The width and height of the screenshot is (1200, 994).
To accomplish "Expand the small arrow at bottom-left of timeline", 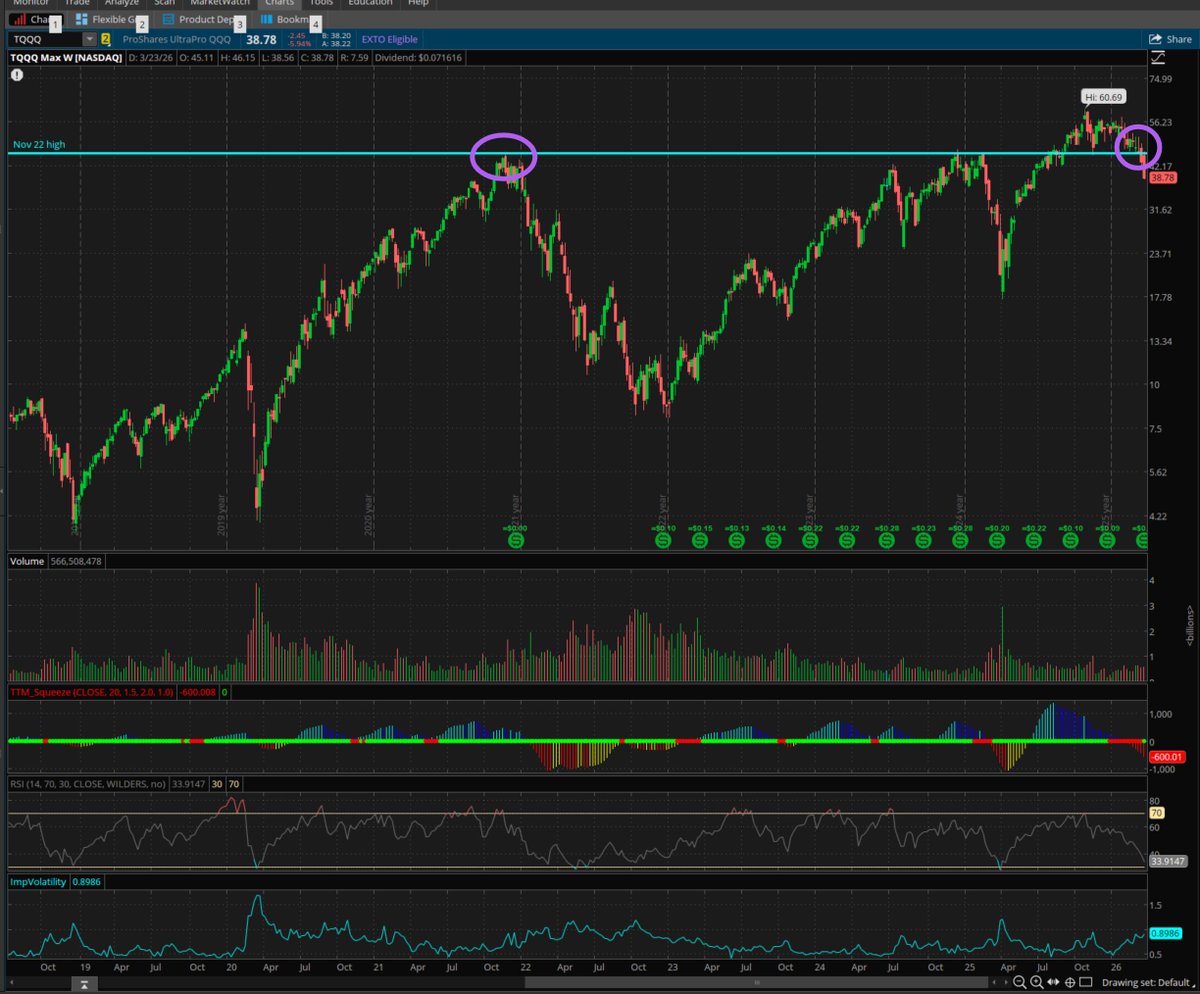I will 84,986.
